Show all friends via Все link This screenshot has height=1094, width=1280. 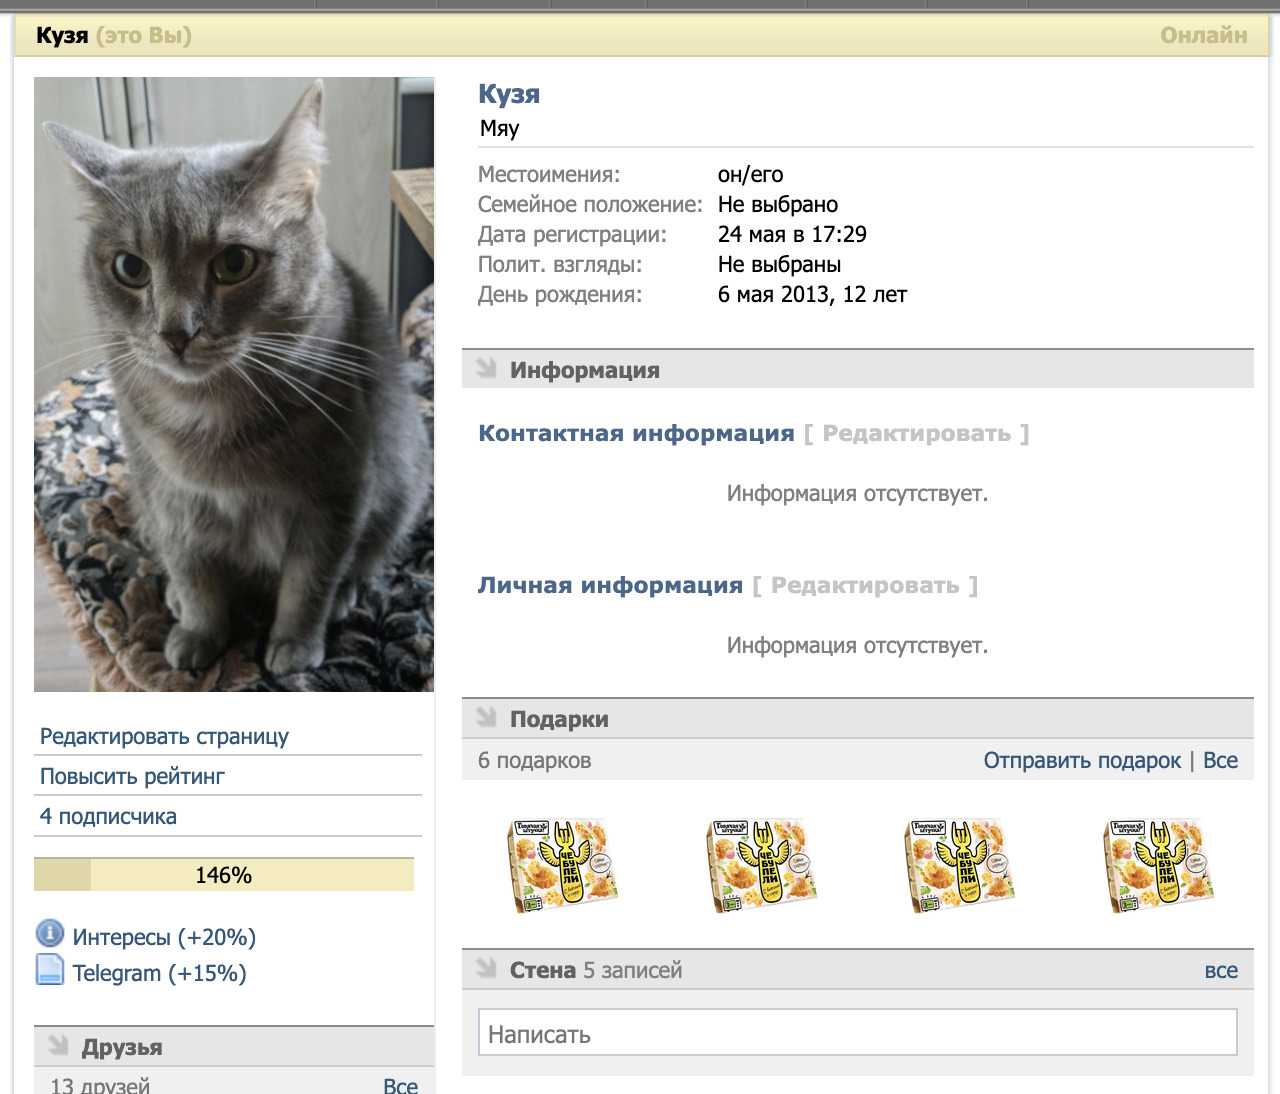(x=400, y=1086)
